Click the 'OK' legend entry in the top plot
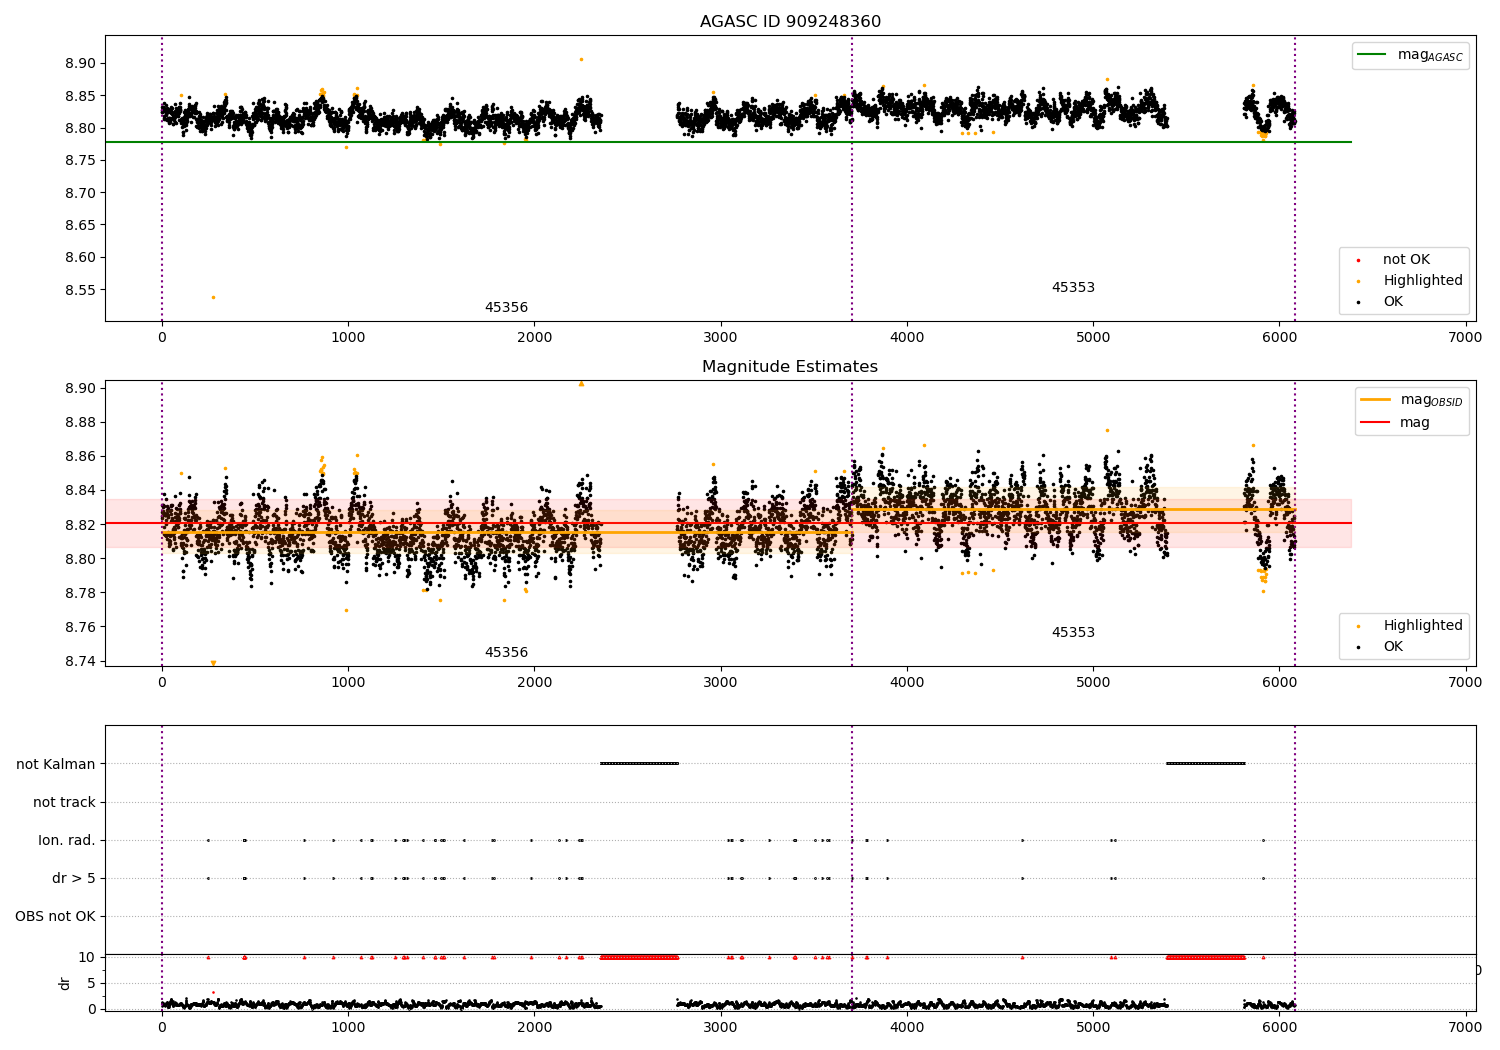Image resolution: width=1500 pixels, height=1050 pixels. tap(1393, 302)
